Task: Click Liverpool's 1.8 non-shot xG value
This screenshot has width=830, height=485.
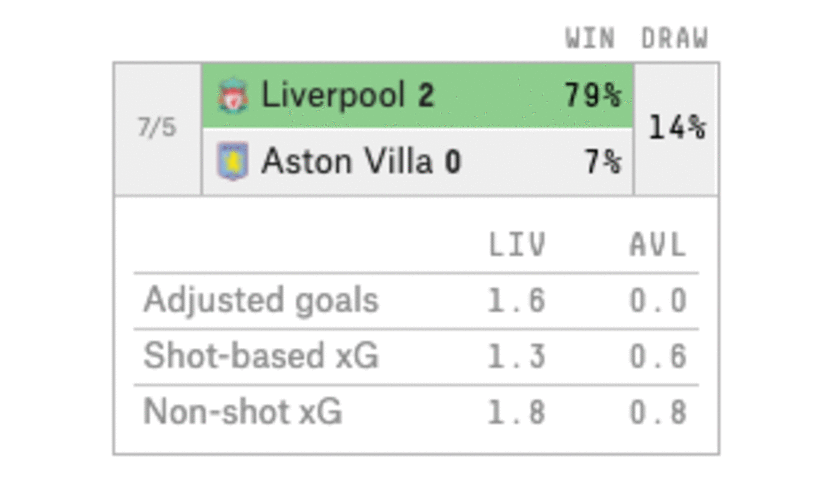Action: tap(516, 412)
